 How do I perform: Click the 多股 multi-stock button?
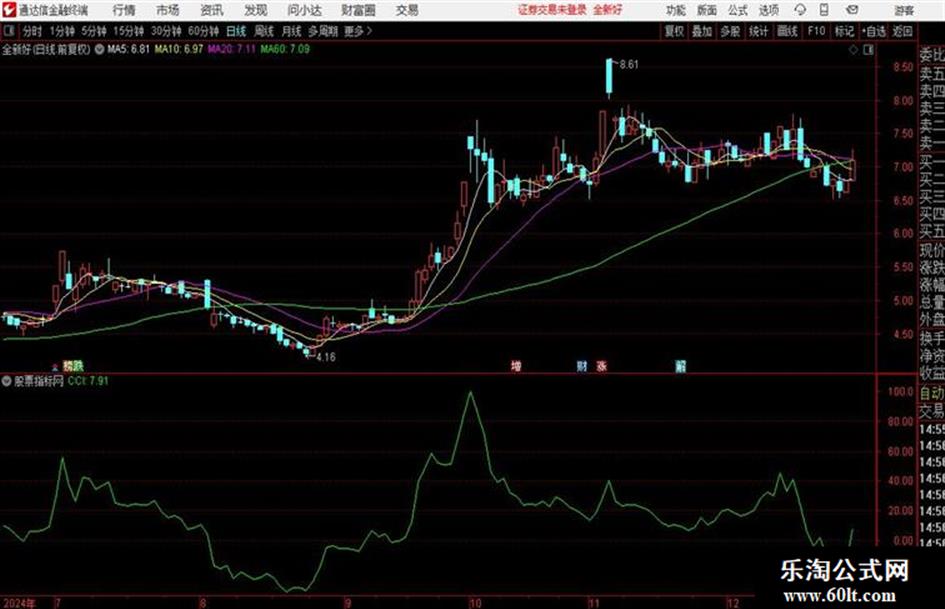pos(730,31)
